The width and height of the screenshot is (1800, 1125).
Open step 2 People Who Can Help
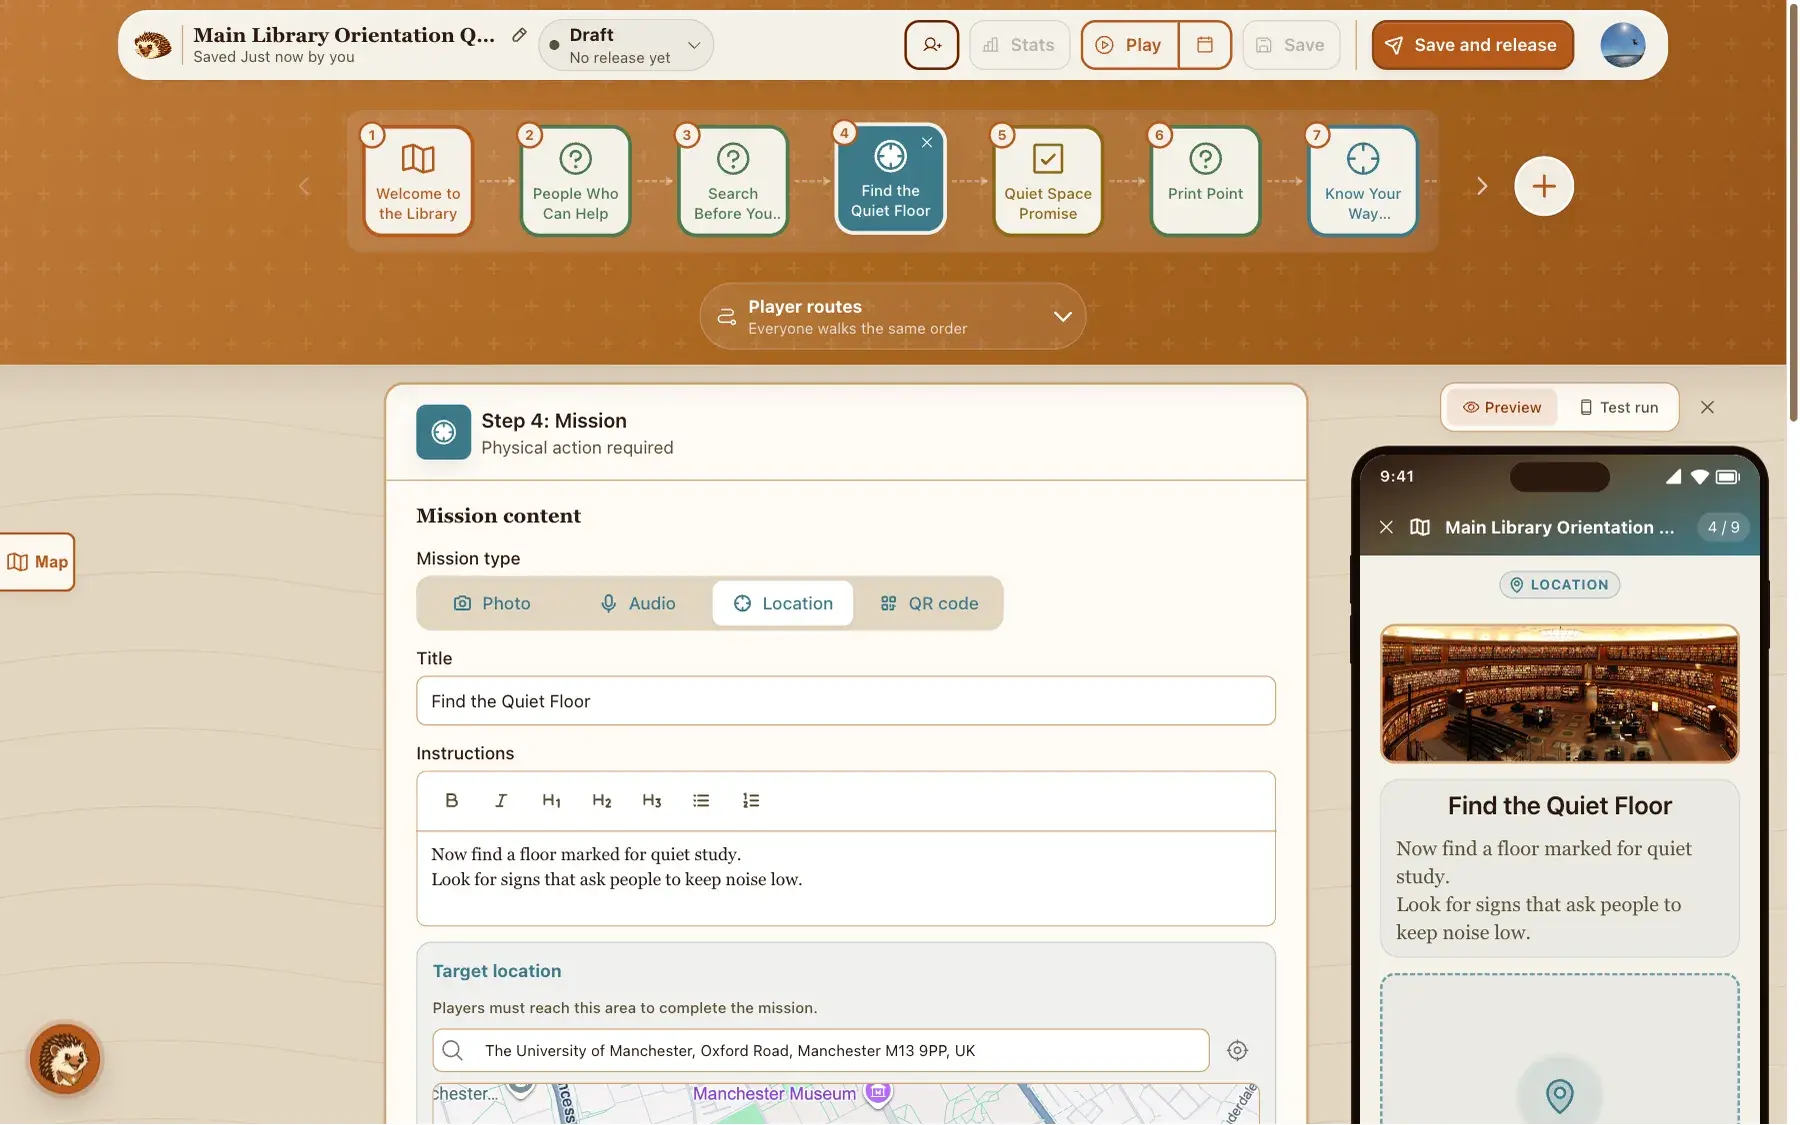[x=575, y=182]
